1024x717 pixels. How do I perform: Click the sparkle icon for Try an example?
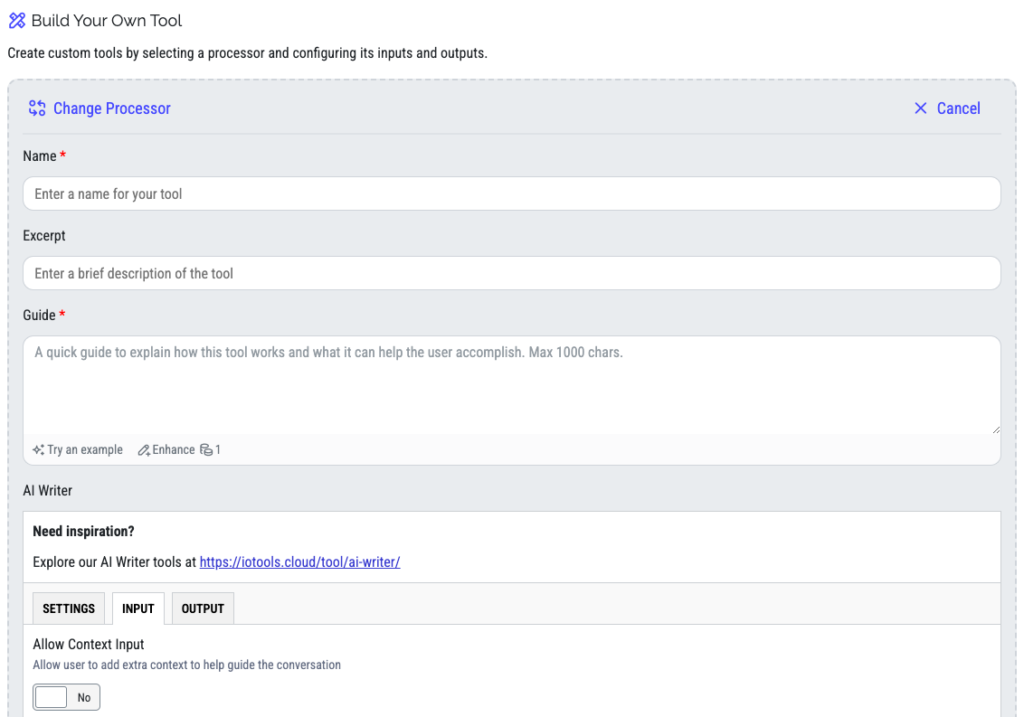39,450
